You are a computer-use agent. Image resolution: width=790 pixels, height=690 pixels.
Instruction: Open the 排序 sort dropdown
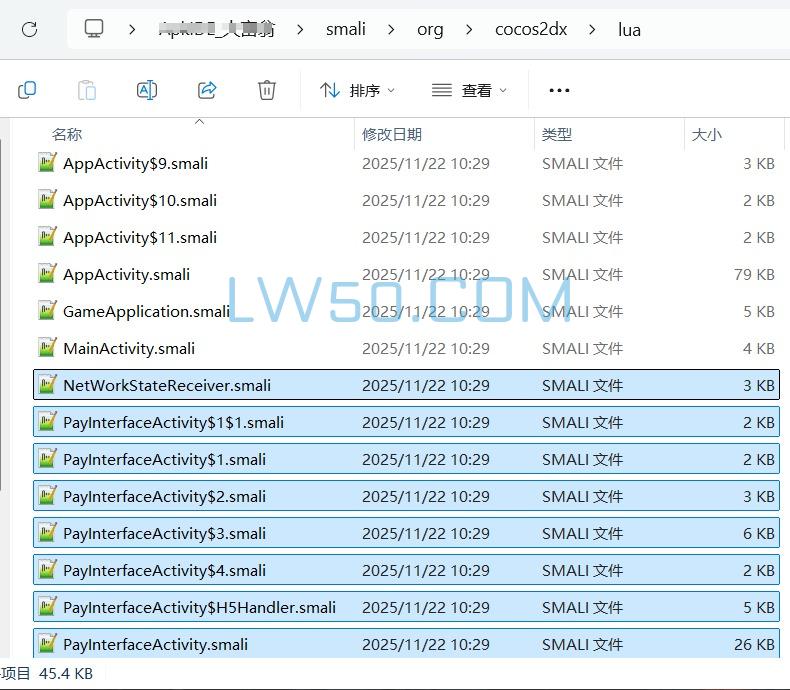(x=357, y=91)
